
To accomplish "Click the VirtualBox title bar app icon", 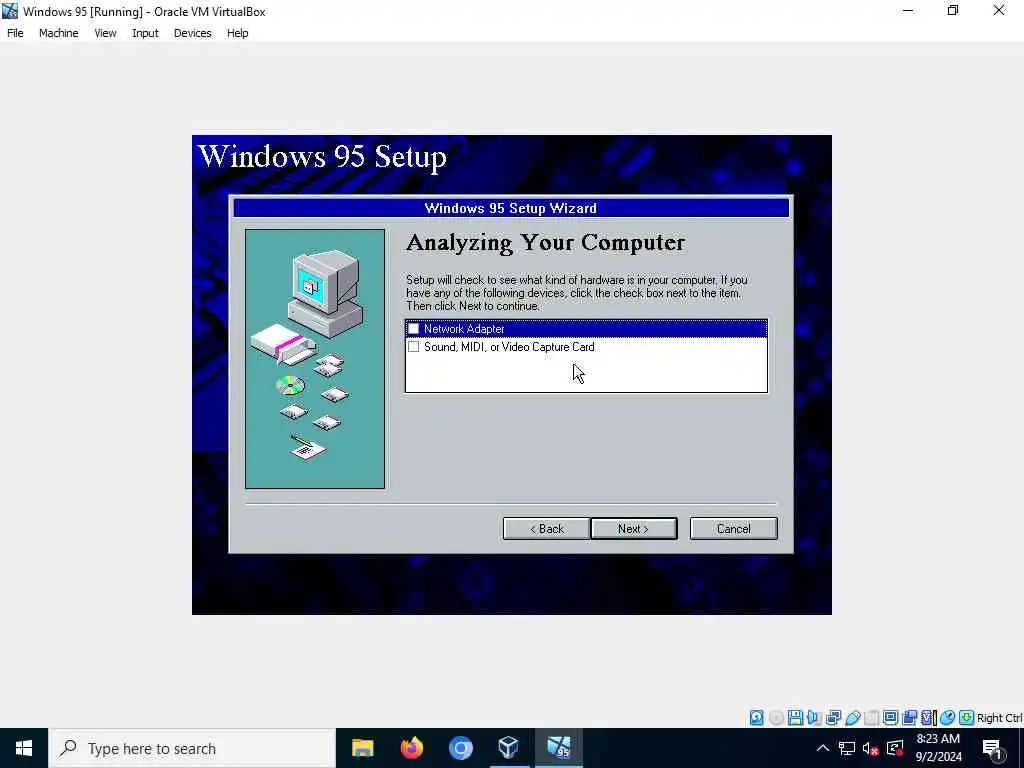I will (10, 11).
